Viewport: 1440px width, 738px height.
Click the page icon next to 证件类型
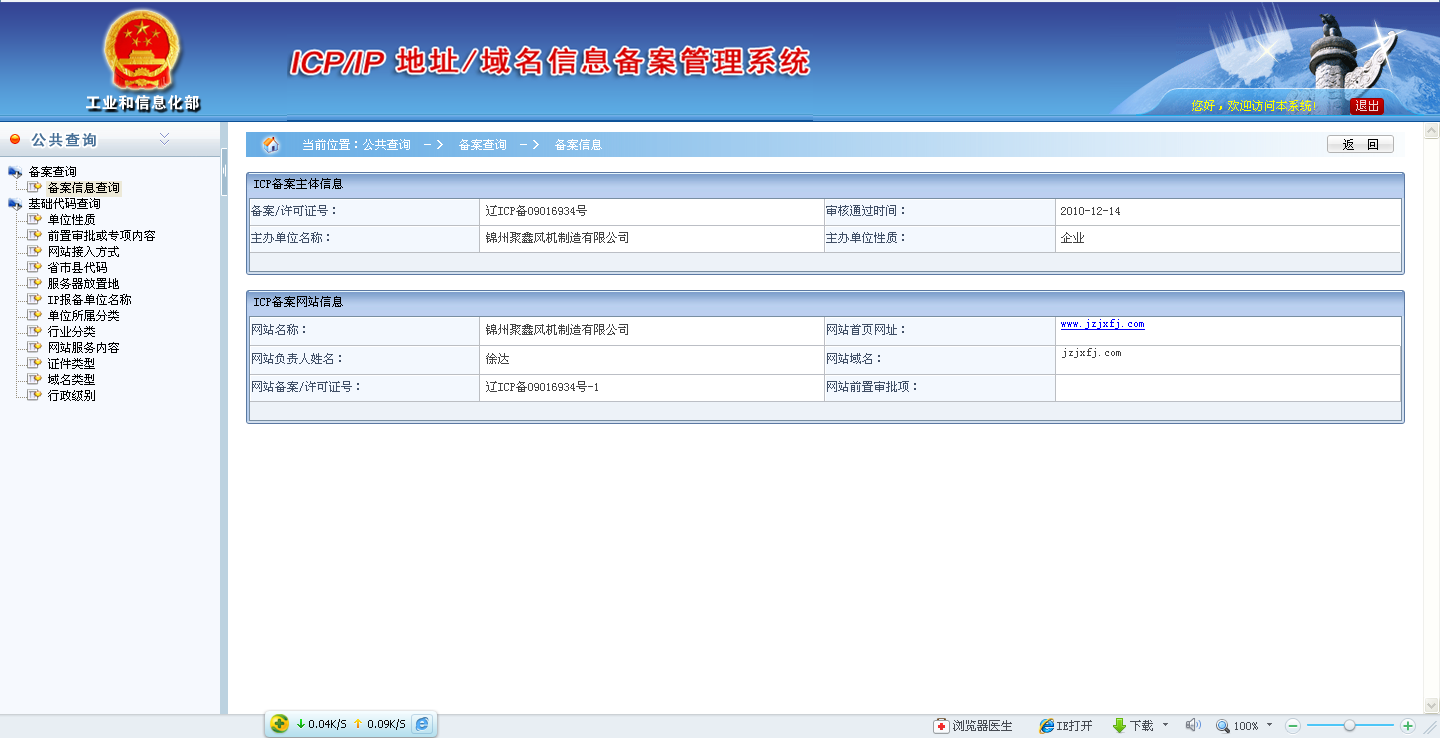(x=35, y=364)
